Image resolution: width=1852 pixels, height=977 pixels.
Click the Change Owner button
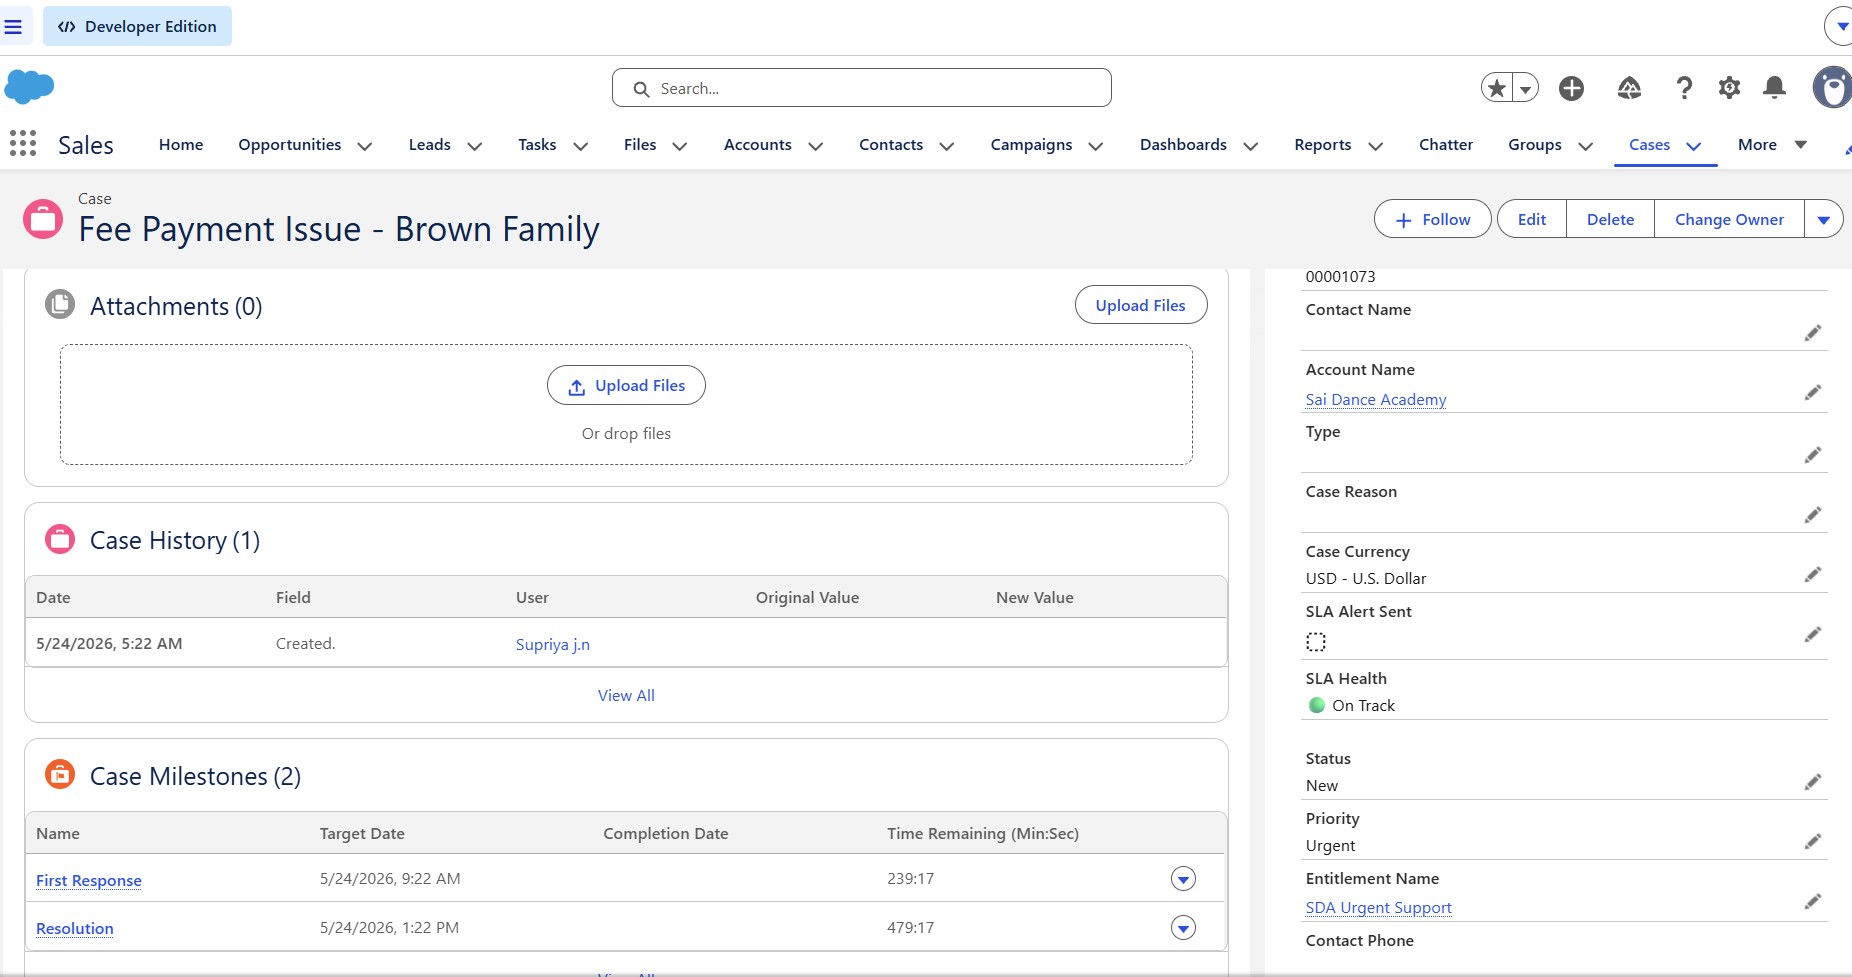1729,219
